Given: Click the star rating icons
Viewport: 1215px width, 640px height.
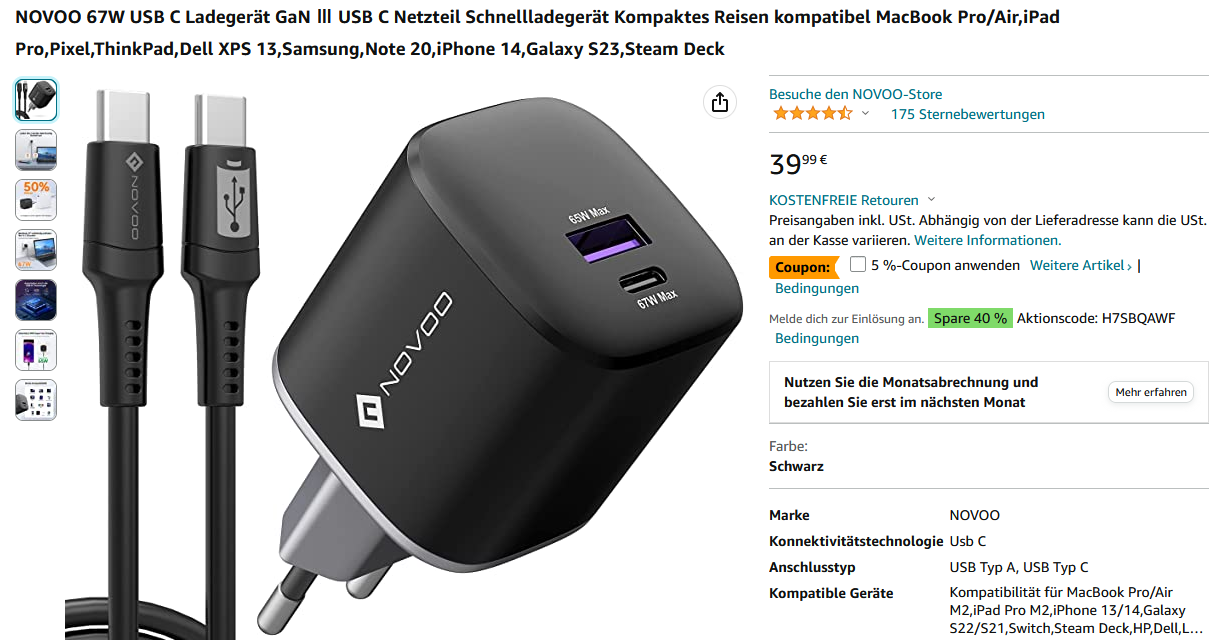Looking at the screenshot, I should click(x=811, y=114).
